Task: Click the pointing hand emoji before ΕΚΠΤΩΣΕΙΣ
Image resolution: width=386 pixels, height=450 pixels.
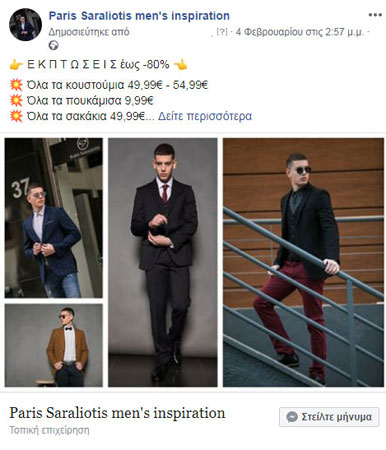Action: tap(16, 65)
